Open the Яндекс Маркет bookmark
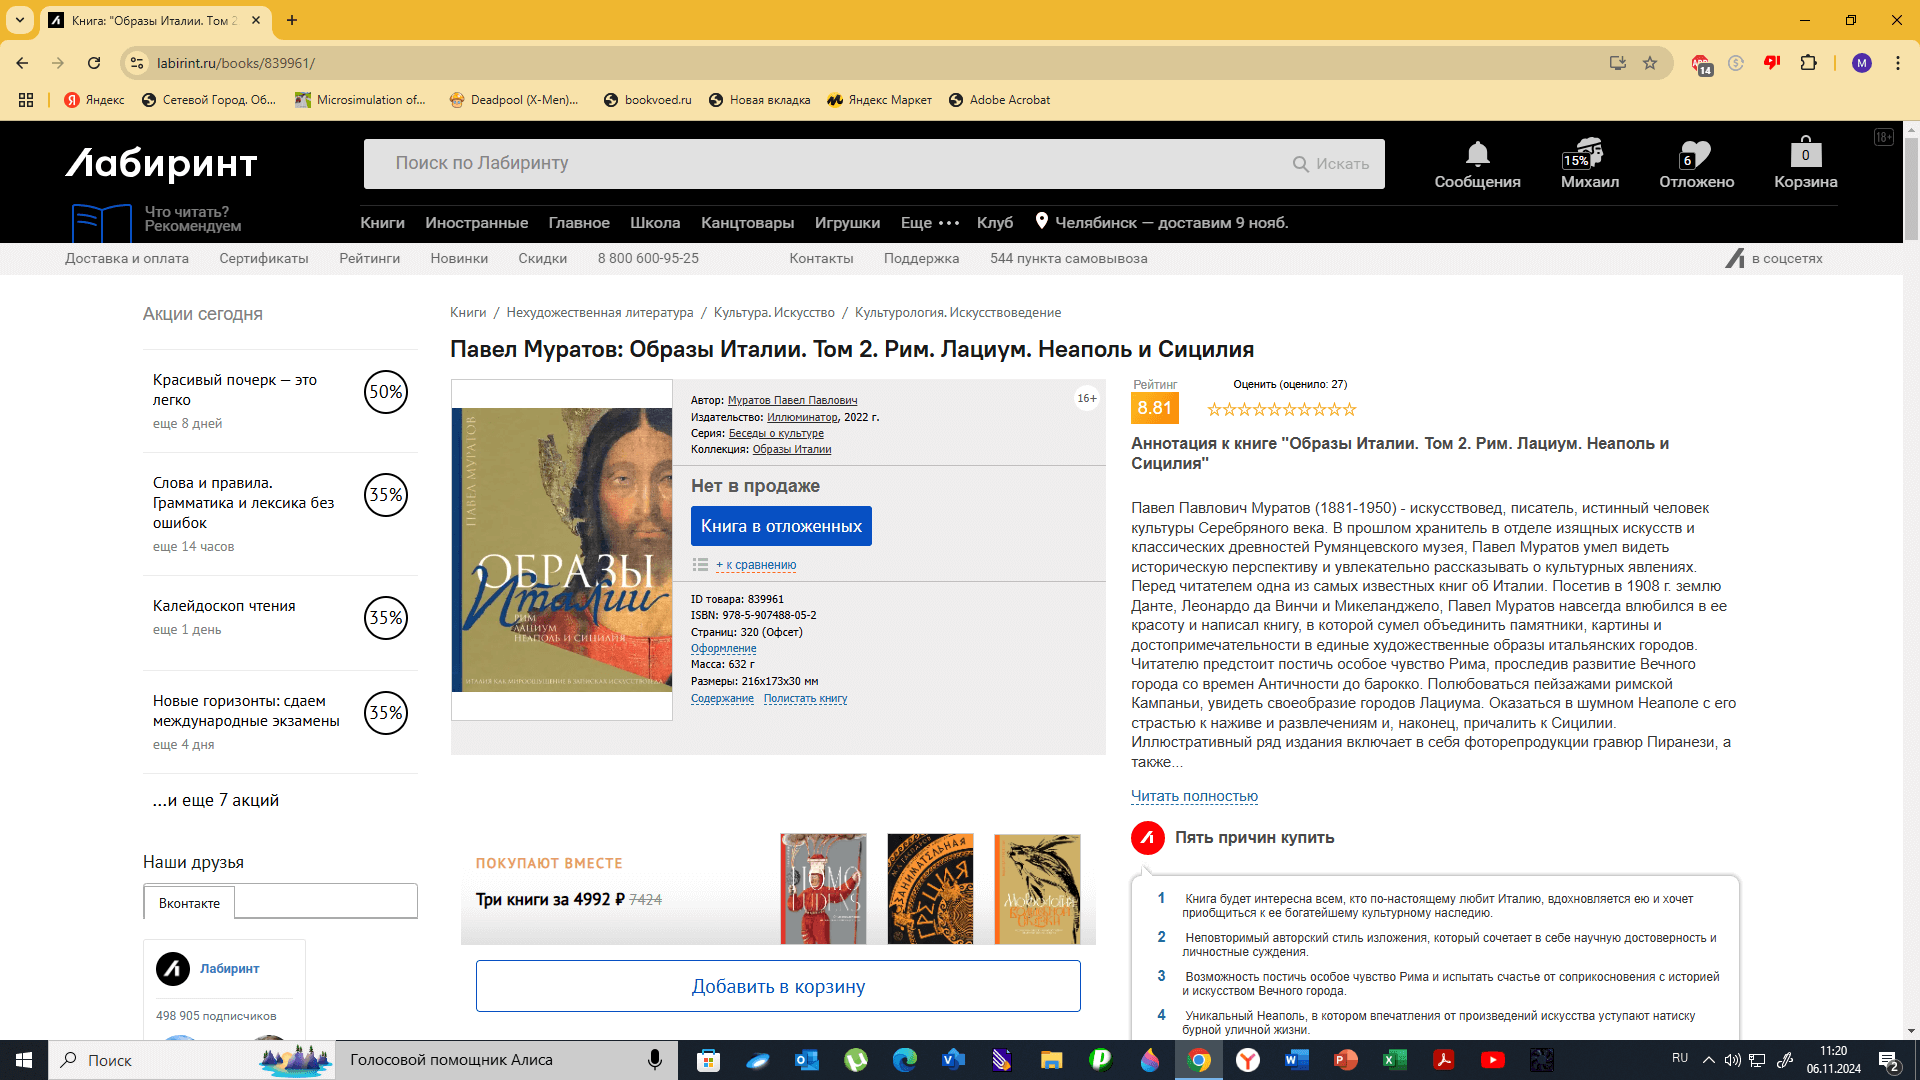 click(x=879, y=100)
